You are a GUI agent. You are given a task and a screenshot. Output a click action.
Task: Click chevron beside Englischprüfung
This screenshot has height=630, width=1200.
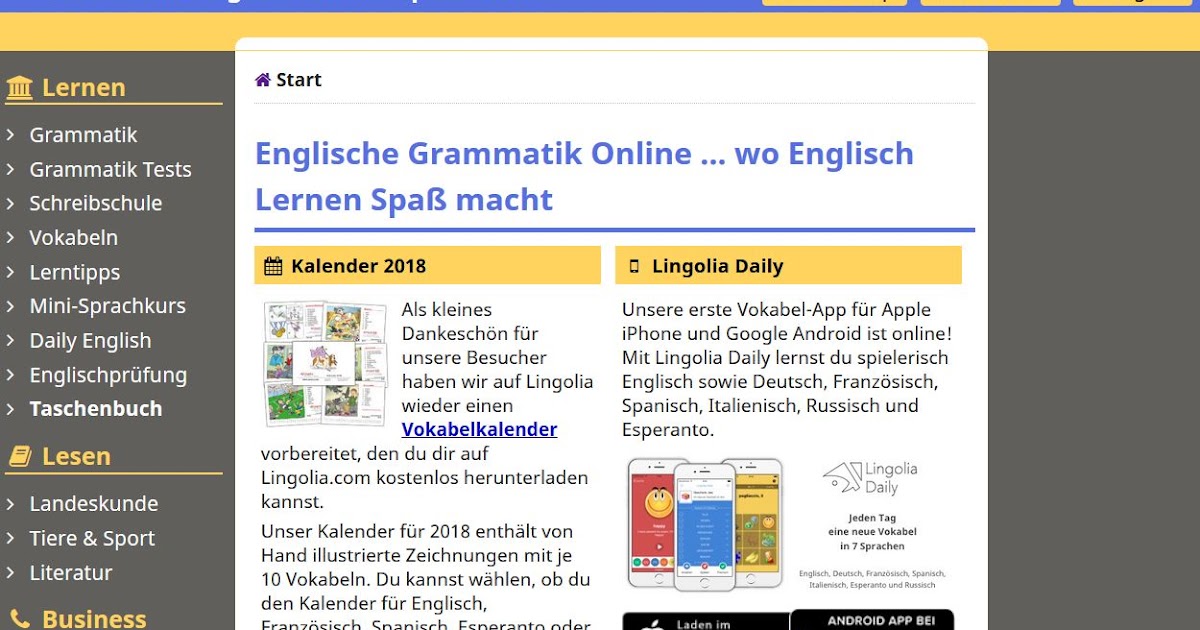[10, 376]
